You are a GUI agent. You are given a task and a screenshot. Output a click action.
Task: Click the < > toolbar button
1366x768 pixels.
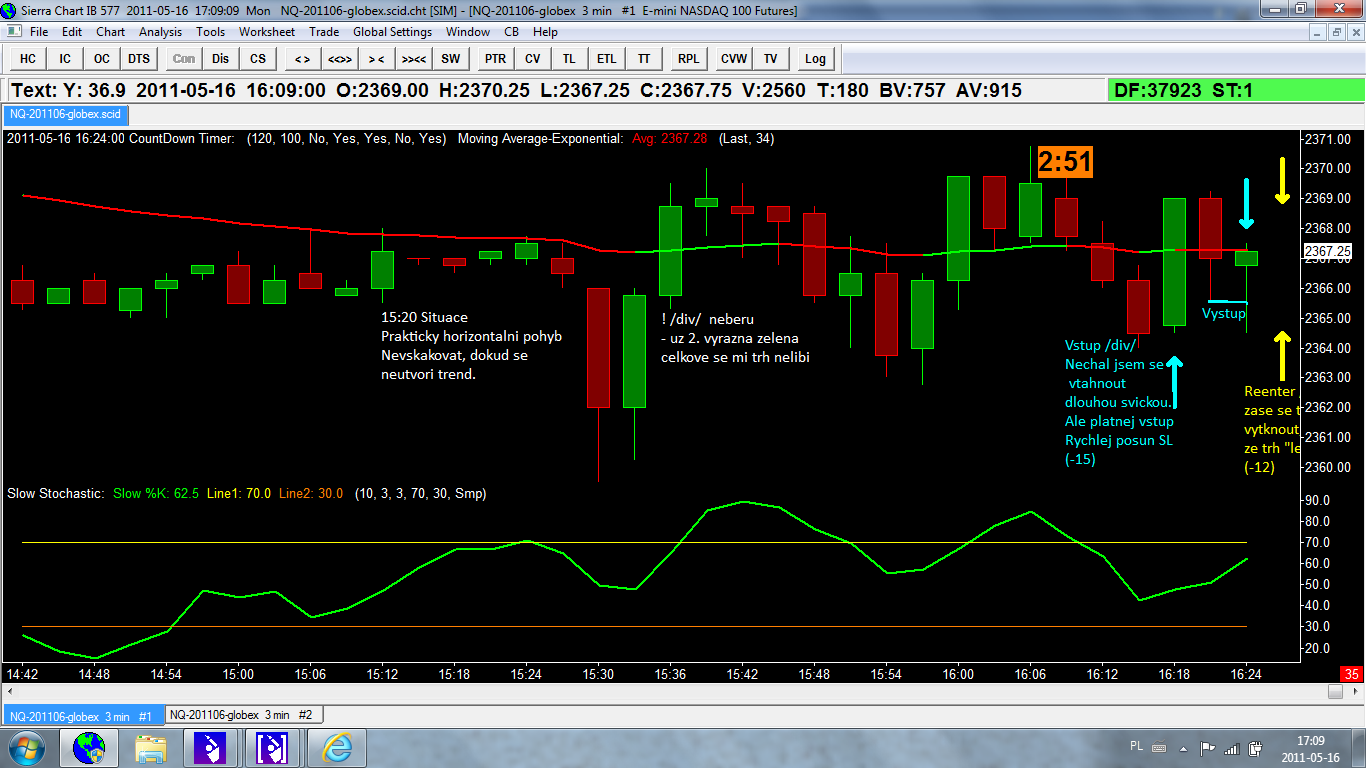[x=302, y=58]
